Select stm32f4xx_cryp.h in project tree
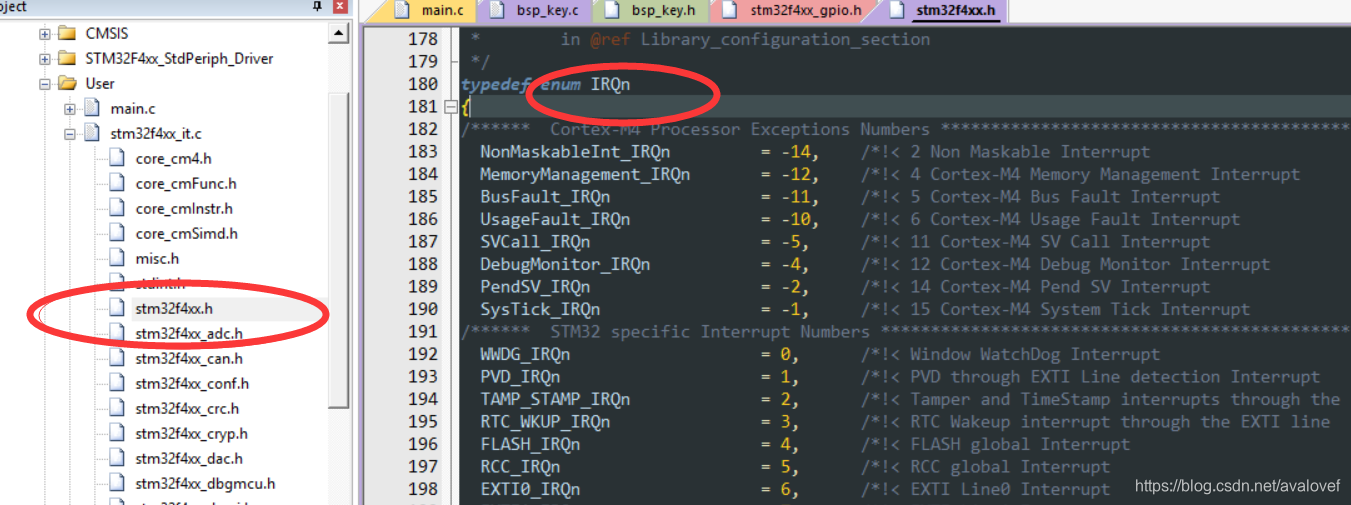 tap(191, 434)
